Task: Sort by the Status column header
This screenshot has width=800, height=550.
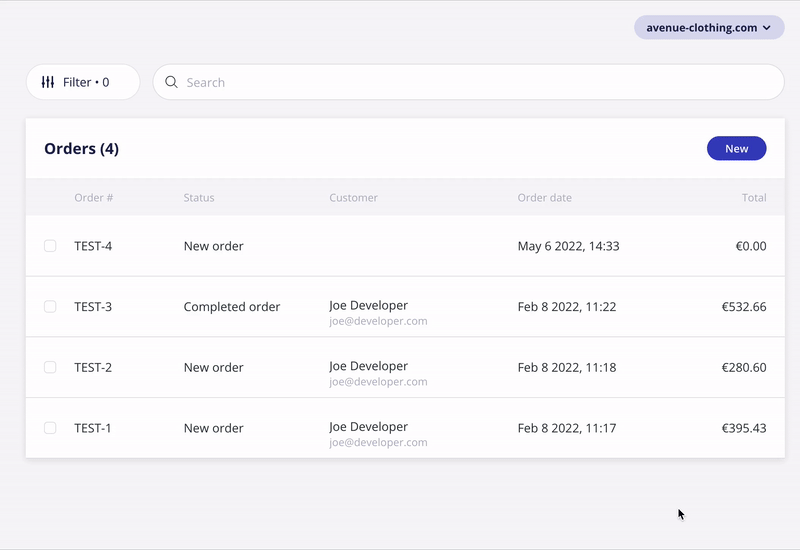Action: coord(199,197)
